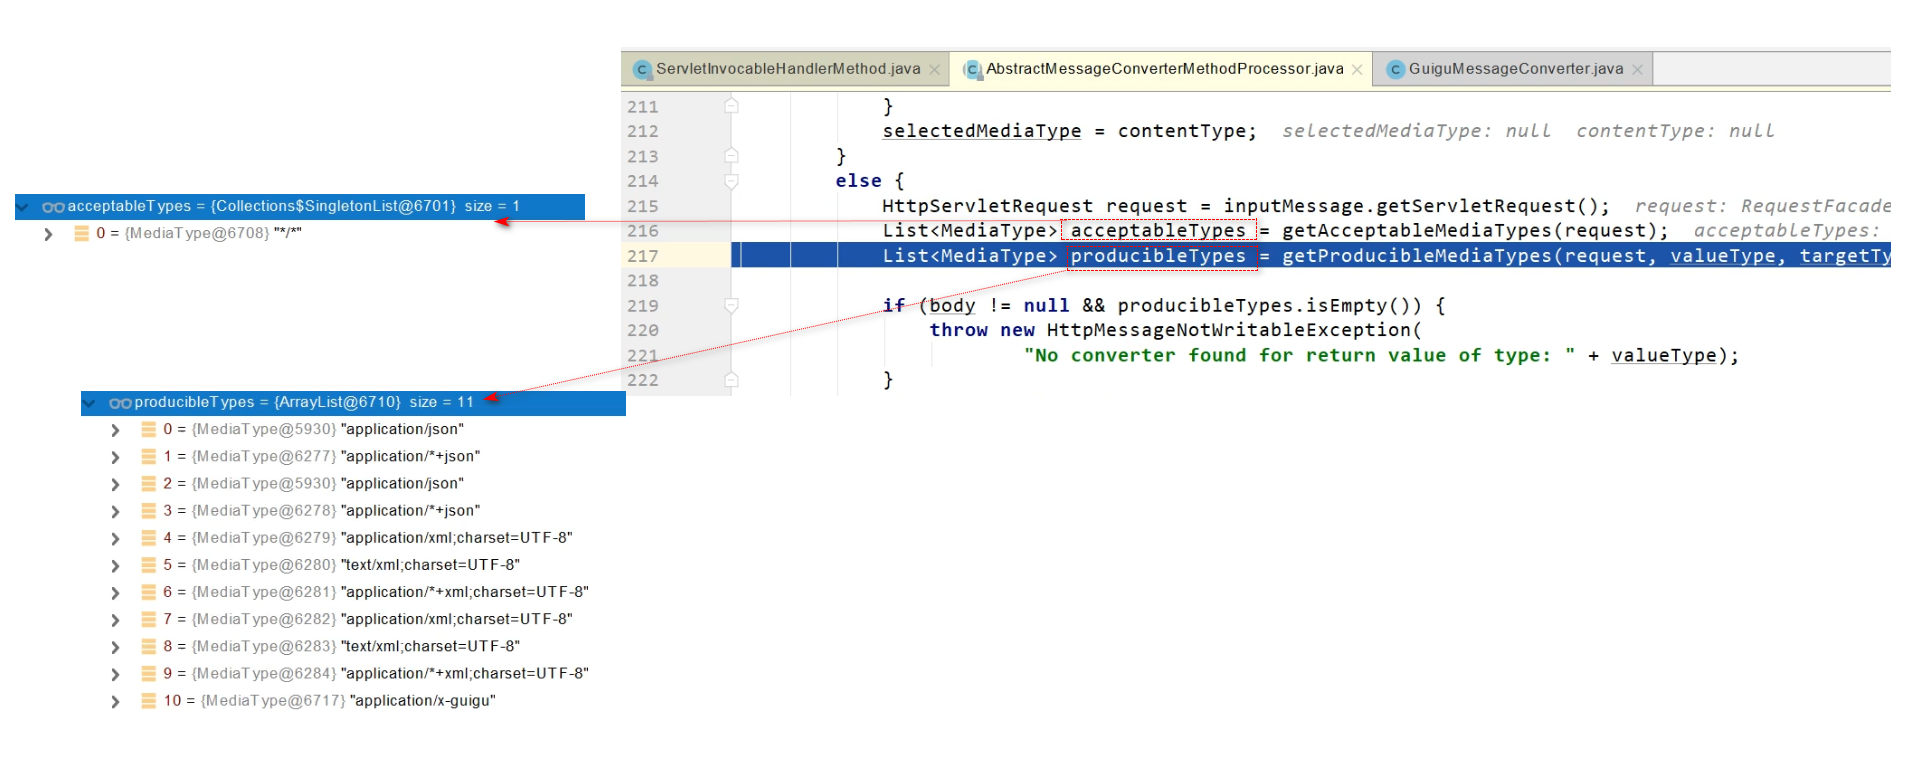Click getAcceptableMediaTypes method call
Screen dimensions: 1910x774
(1417, 231)
